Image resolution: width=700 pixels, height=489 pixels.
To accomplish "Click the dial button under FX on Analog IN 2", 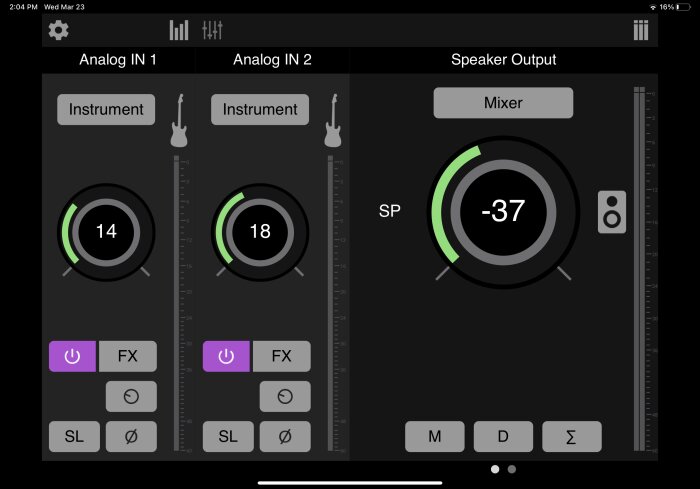I will click(285, 397).
